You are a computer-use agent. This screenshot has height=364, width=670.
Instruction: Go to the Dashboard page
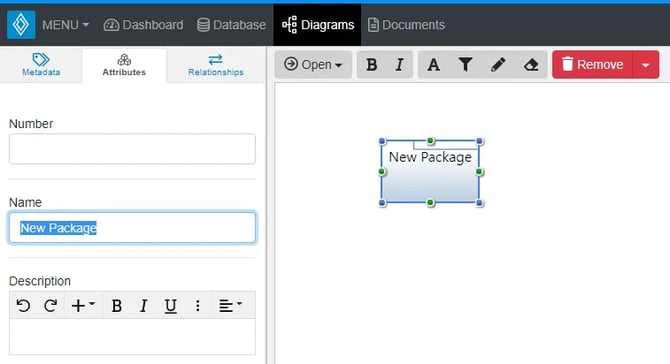(143, 25)
